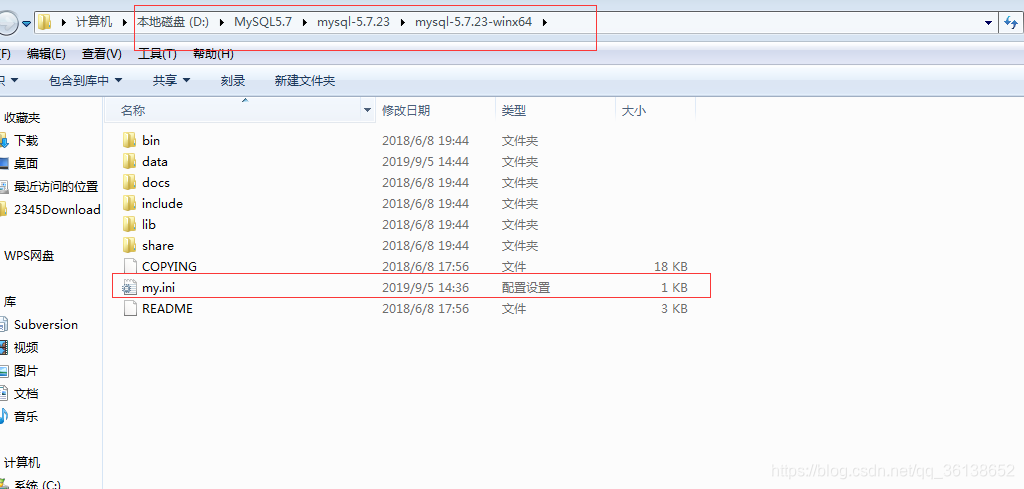This screenshot has width=1024, height=489.
Task: Select 计算机 in navigation pane
Action: click(22, 463)
